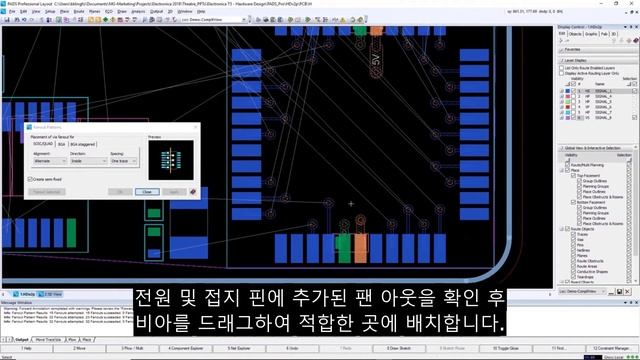Viewport: 640px width, 360px height.
Task: Toggle List Only Route Enabled Layers
Action: click(x=562, y=68)
